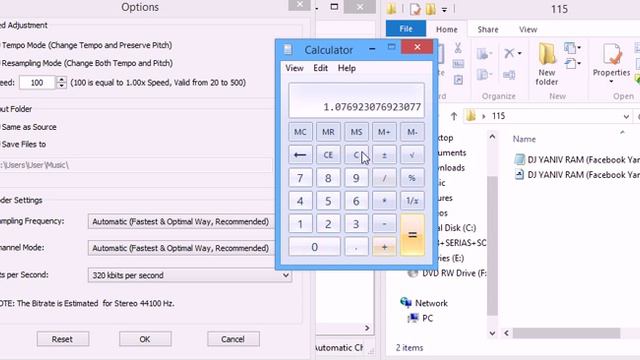
Task: Click Cancel button in Options dialog
Action: (x=233, y=339)
